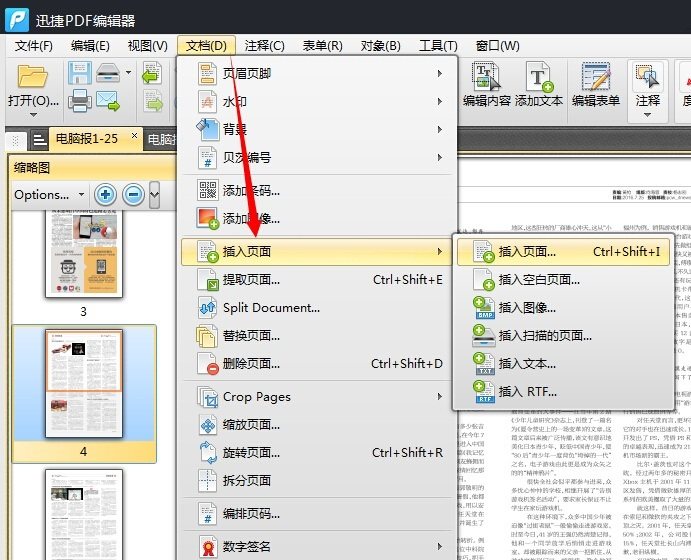Switch to the 电脑报1-25 tab
691x560 pixels.
(x=87, y=139)
